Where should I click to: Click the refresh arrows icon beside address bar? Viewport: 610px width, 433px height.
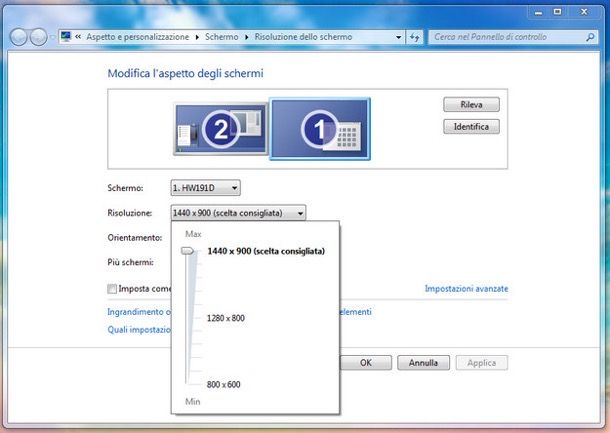(414, 36)
